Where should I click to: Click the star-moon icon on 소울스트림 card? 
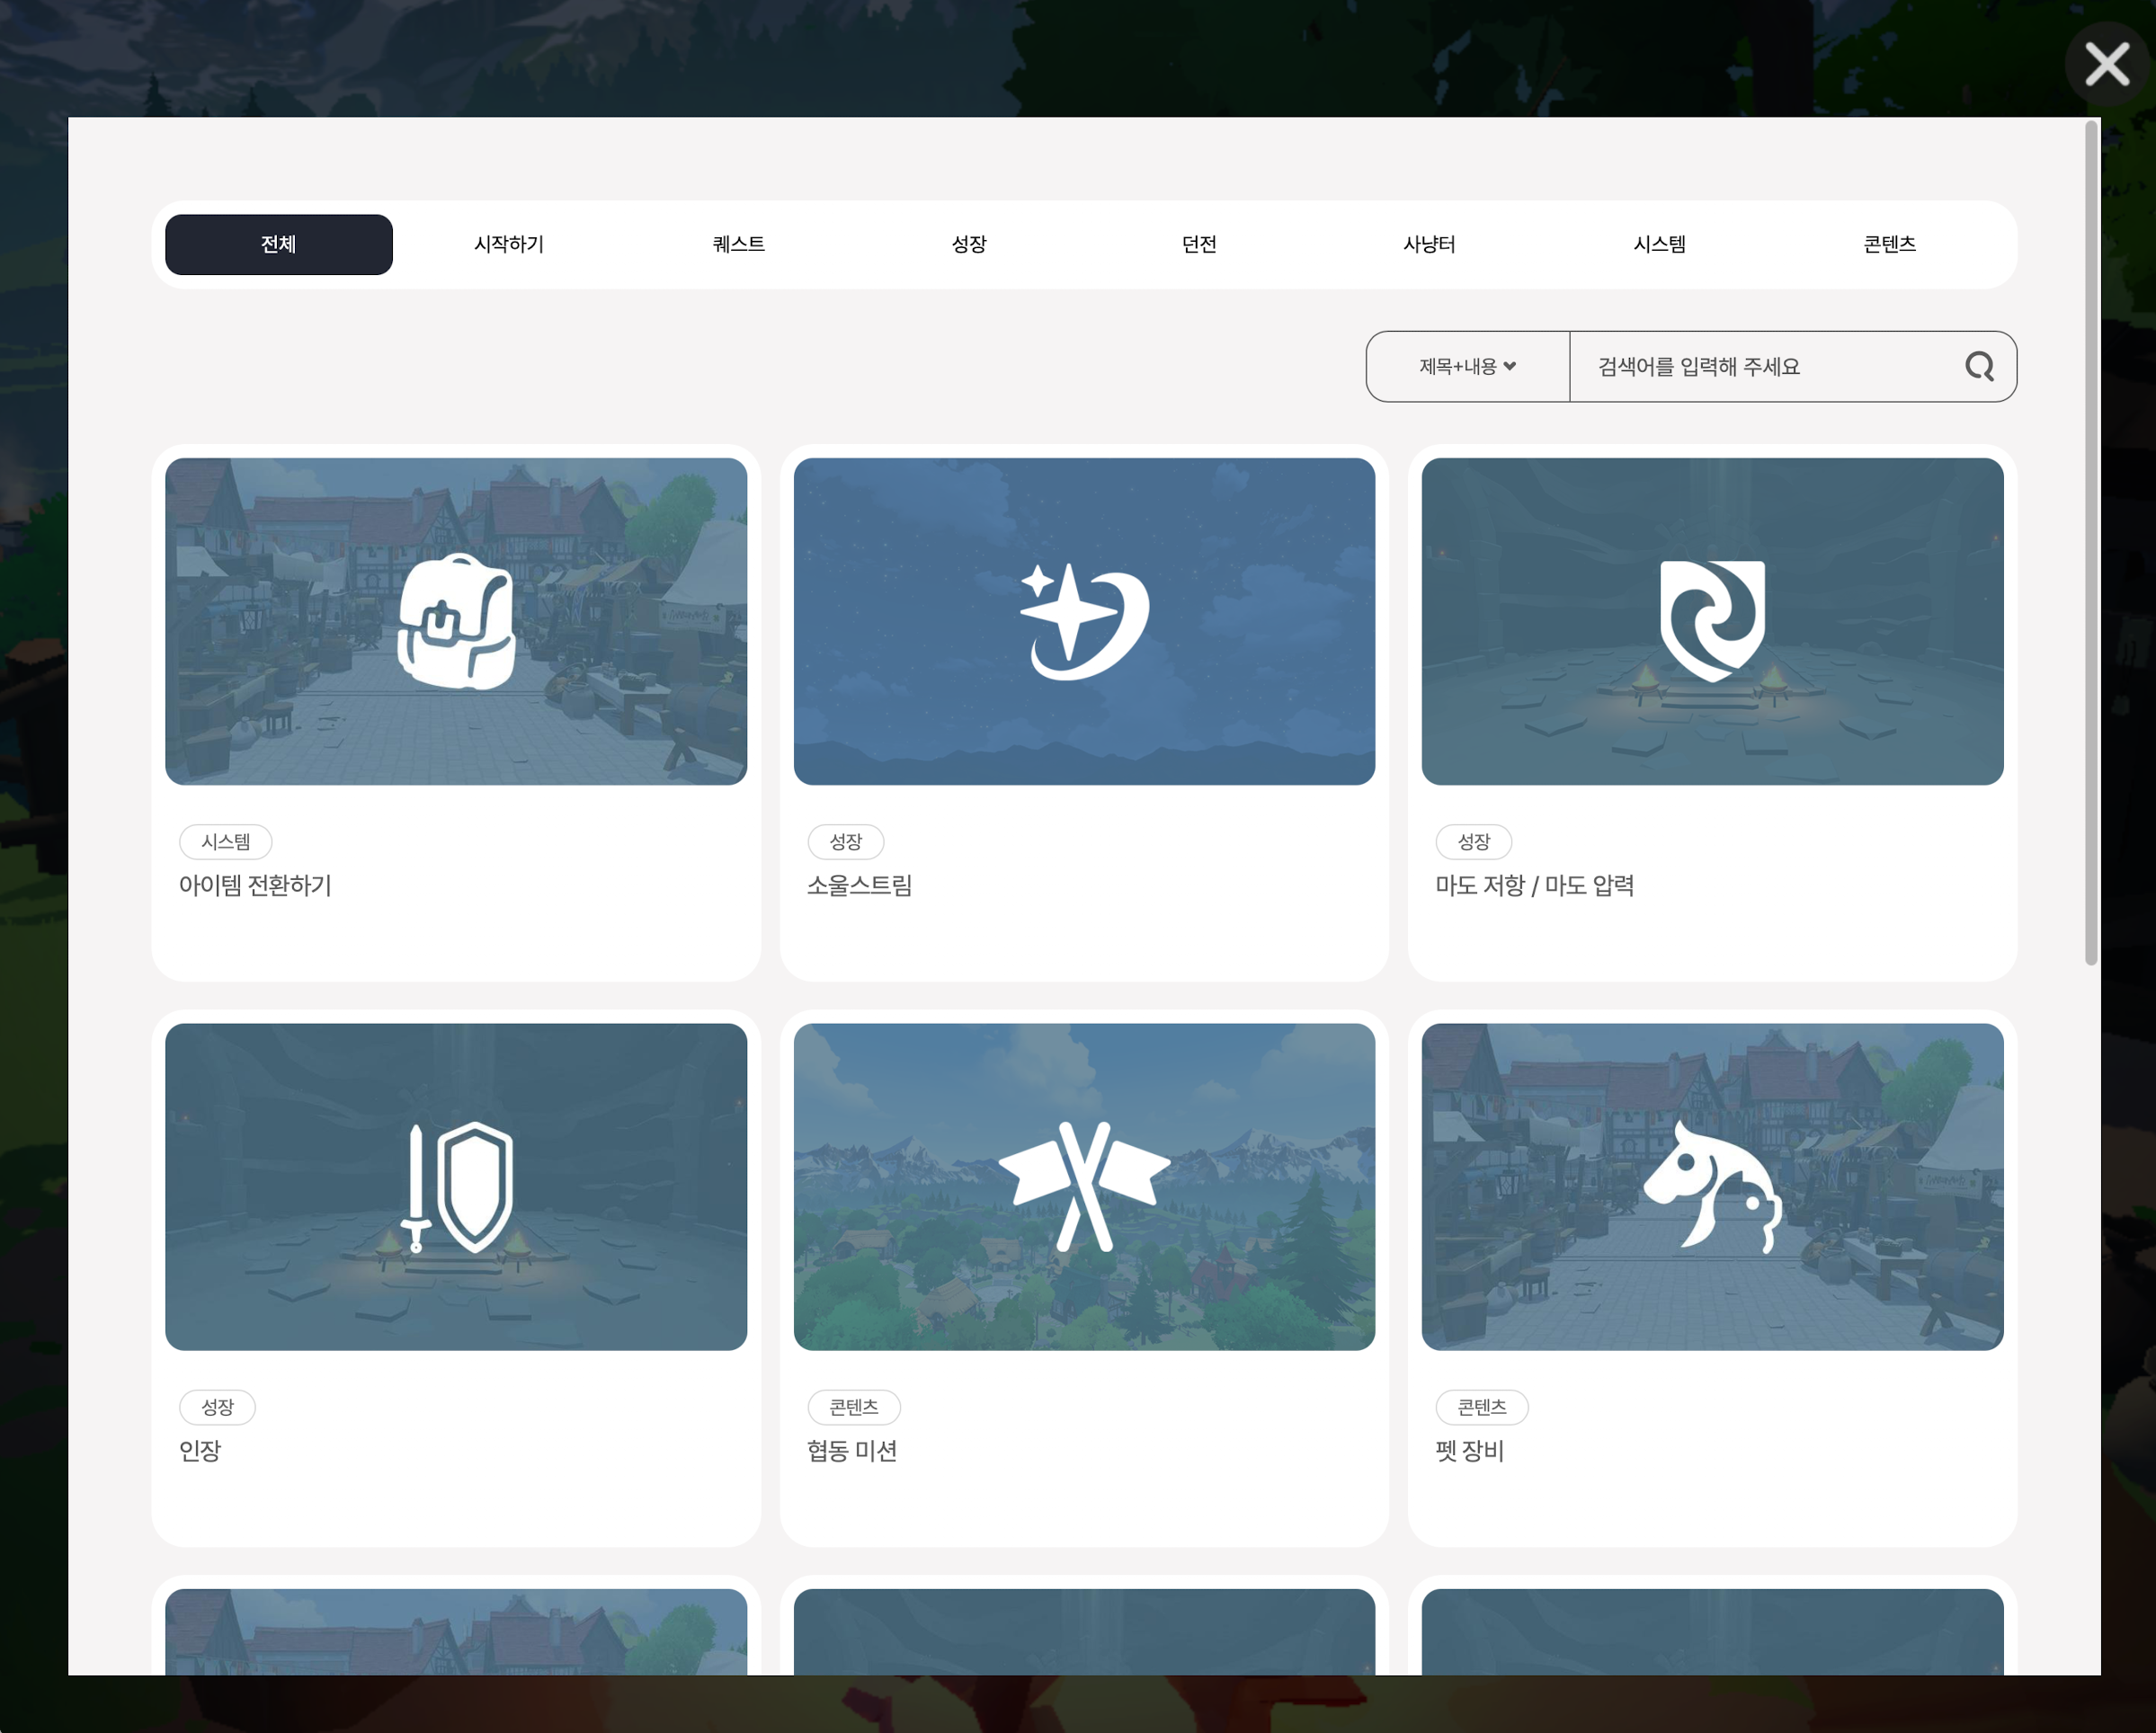click(x=1084, y=621)
